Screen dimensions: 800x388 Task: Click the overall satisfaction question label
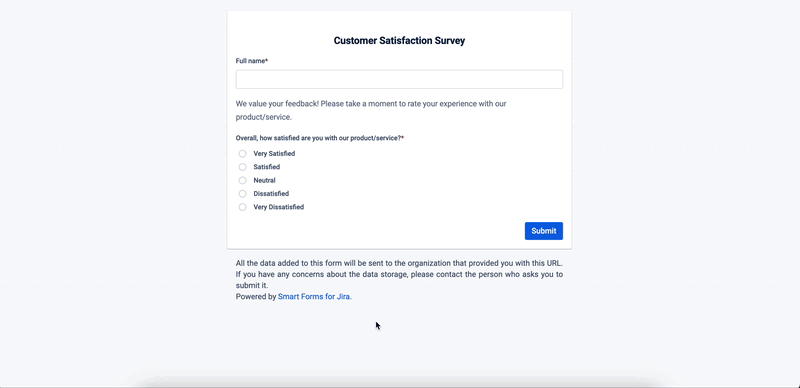319,138
